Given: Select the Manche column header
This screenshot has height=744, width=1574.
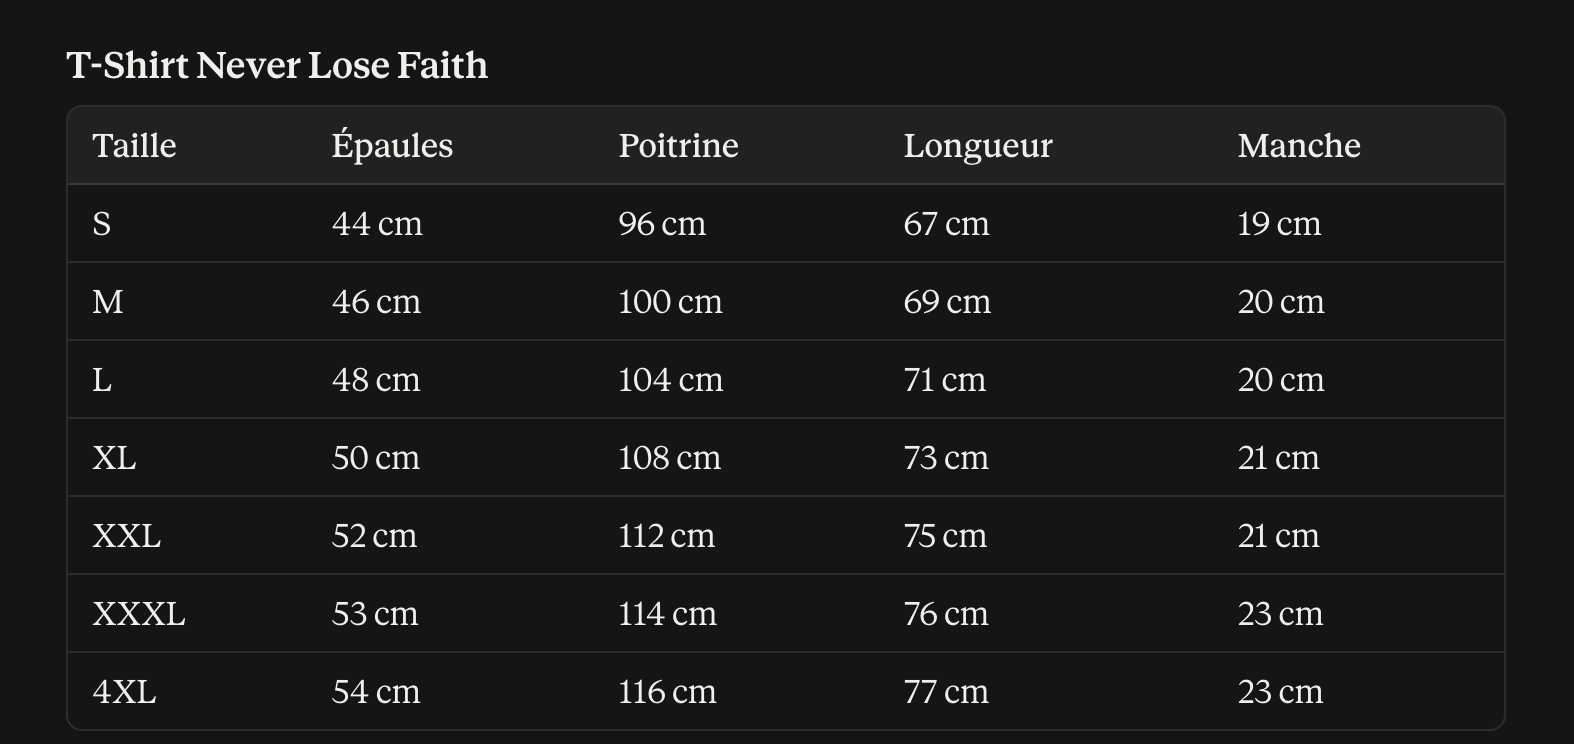Looking at the screenshot, I should 1299,146.
